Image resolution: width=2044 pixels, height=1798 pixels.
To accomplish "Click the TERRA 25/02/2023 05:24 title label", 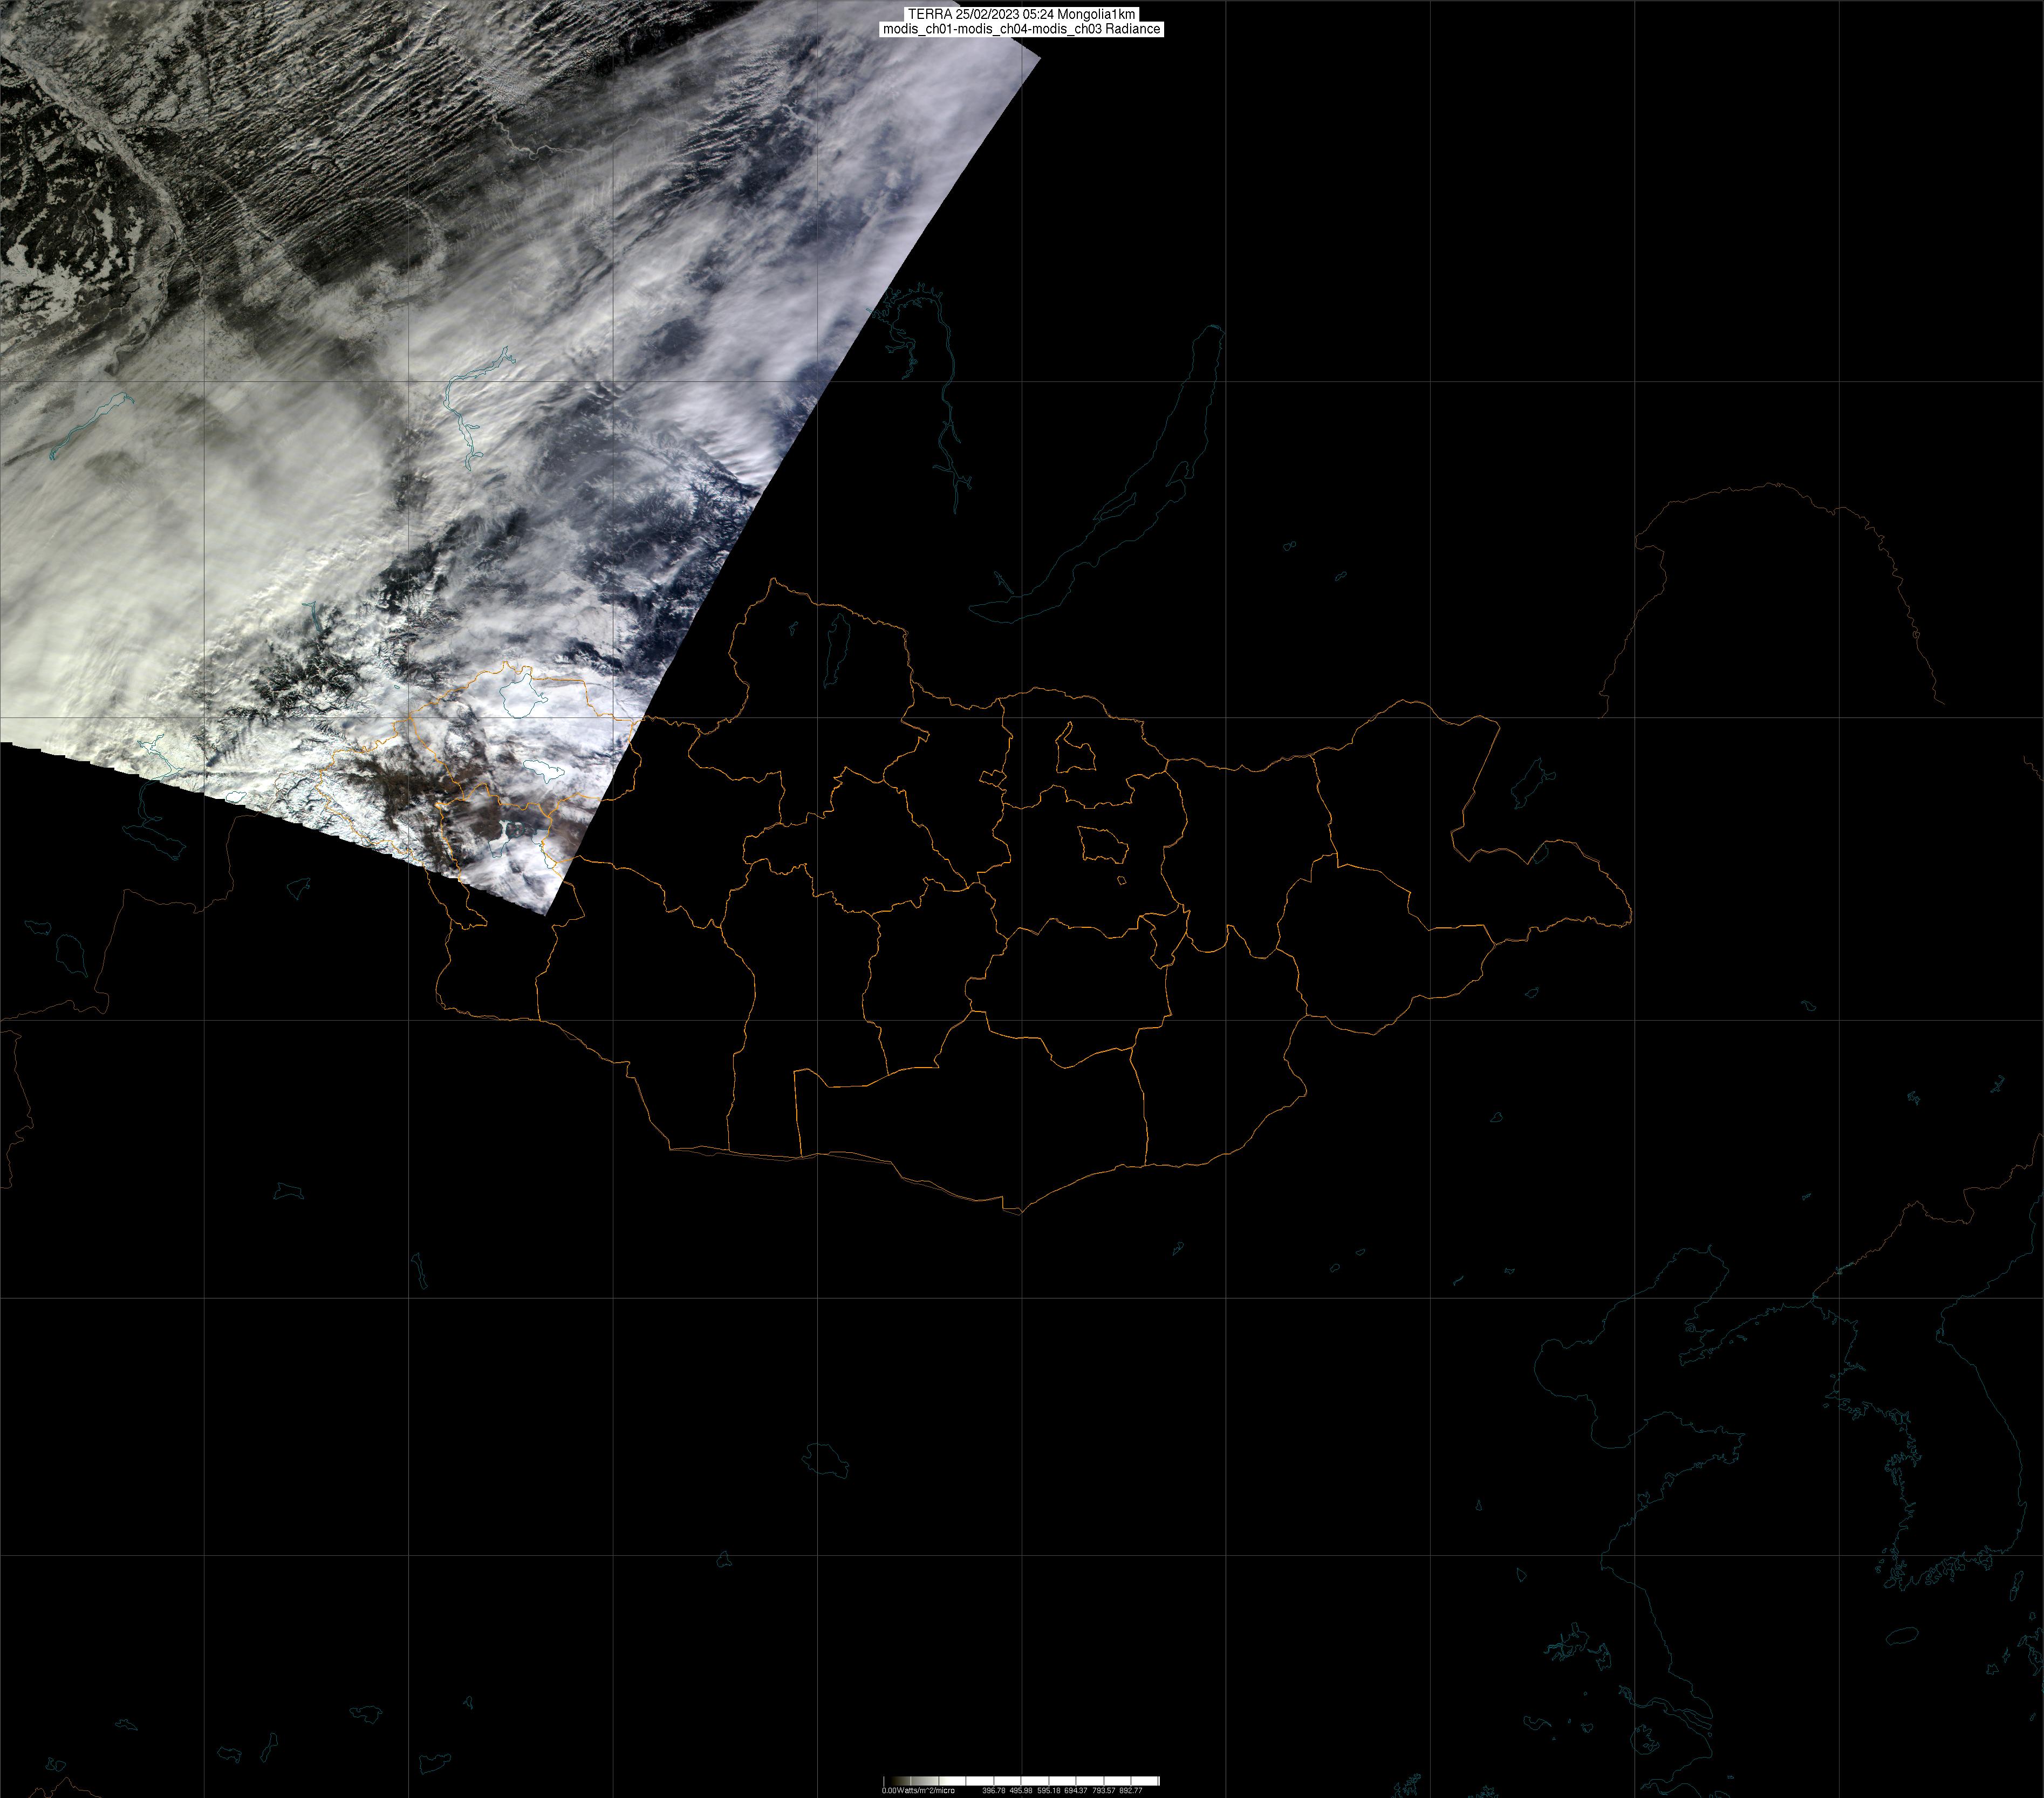I will [1021, 14].
